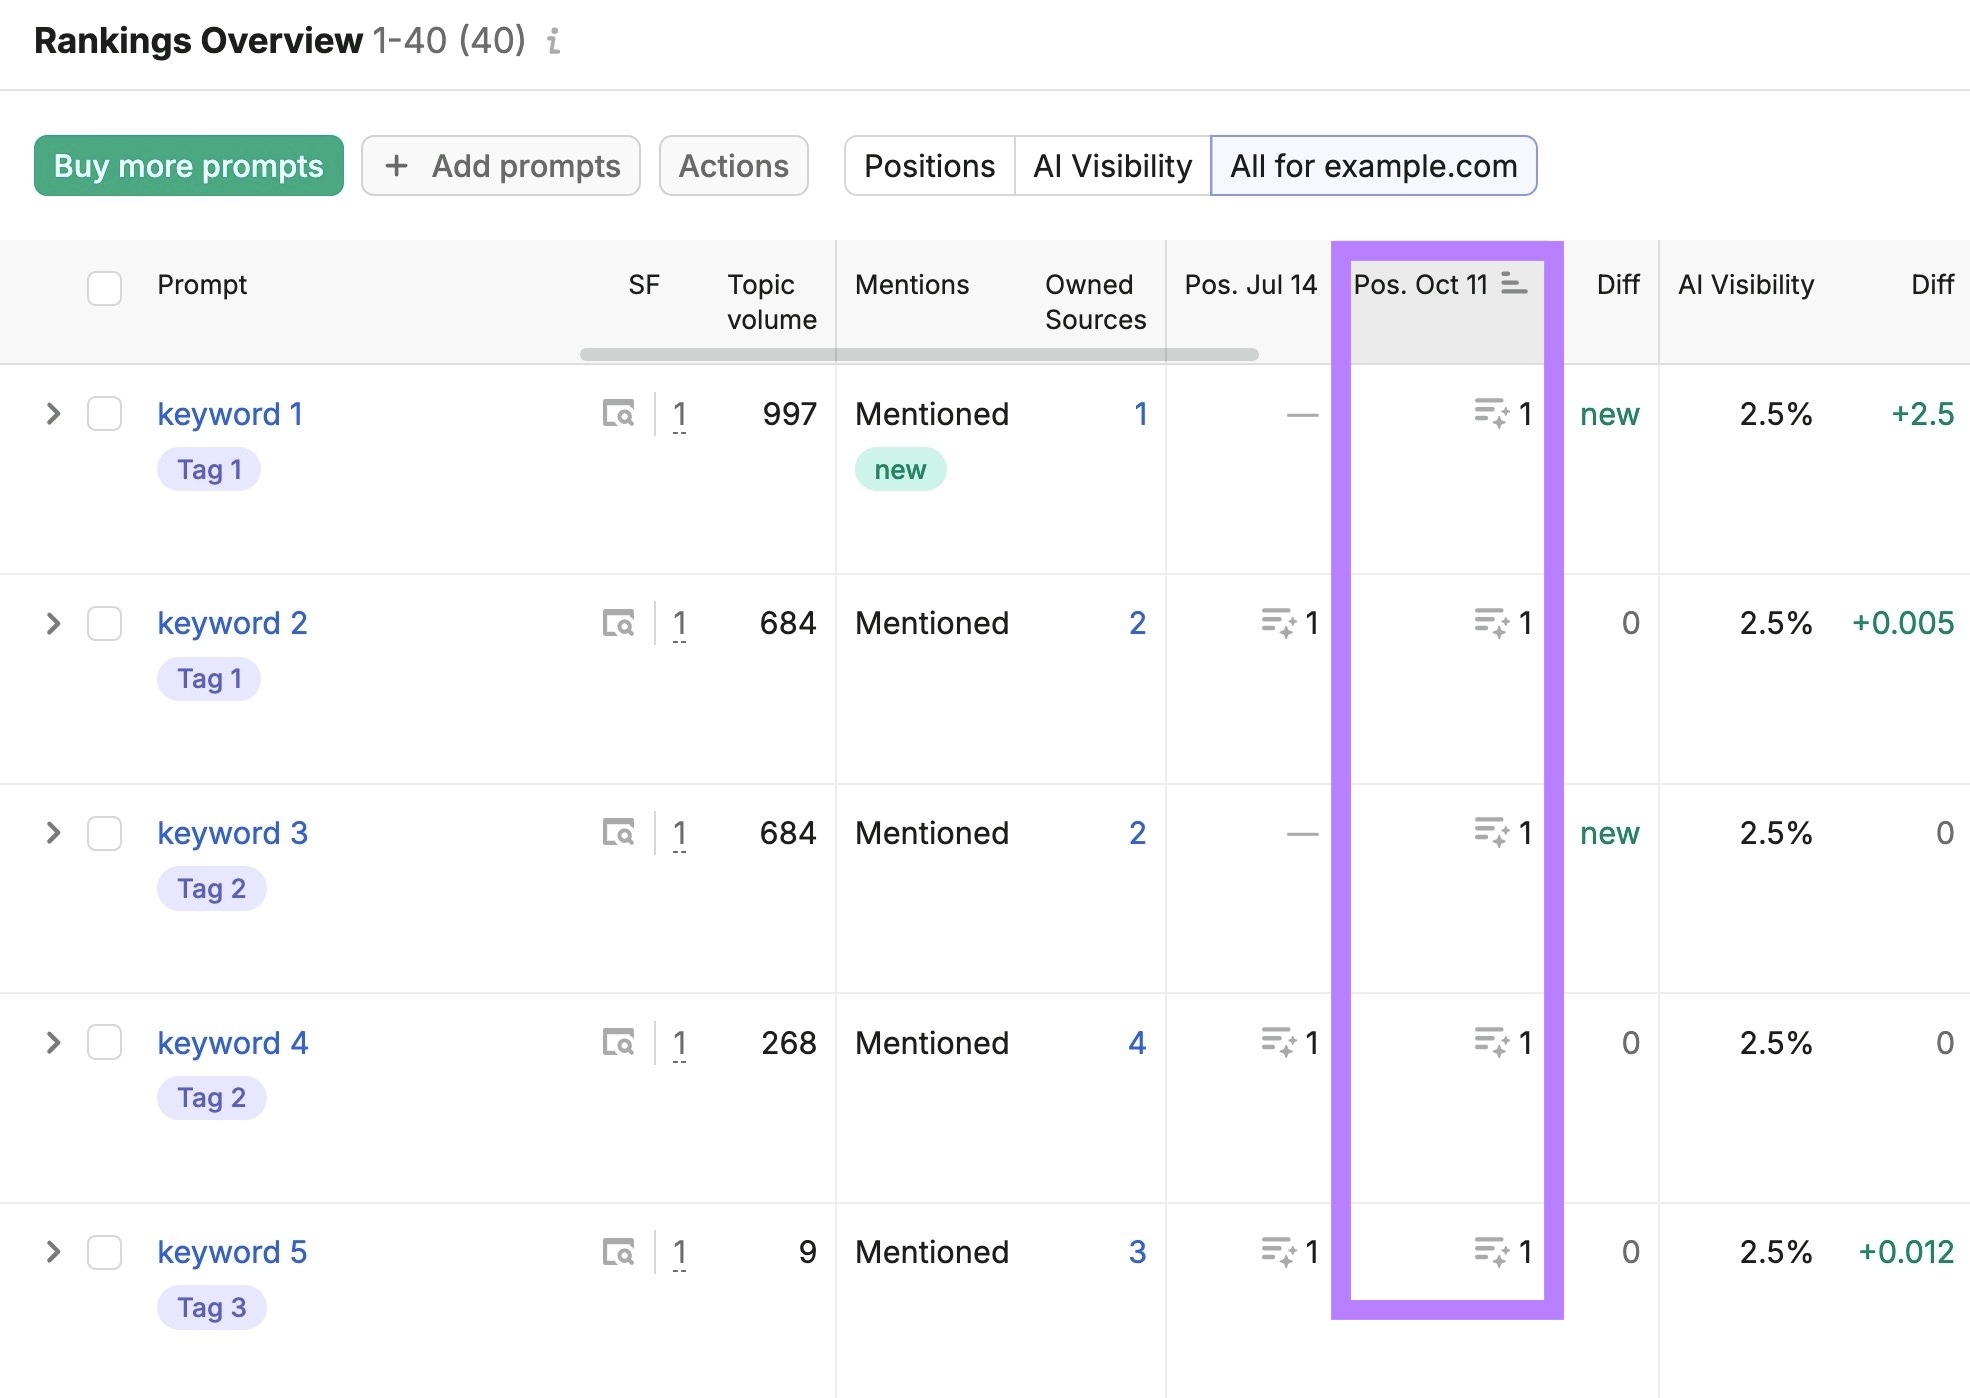Click the plus icon in Add prompts
The image size is (1970, 1398).
(396, 165)
